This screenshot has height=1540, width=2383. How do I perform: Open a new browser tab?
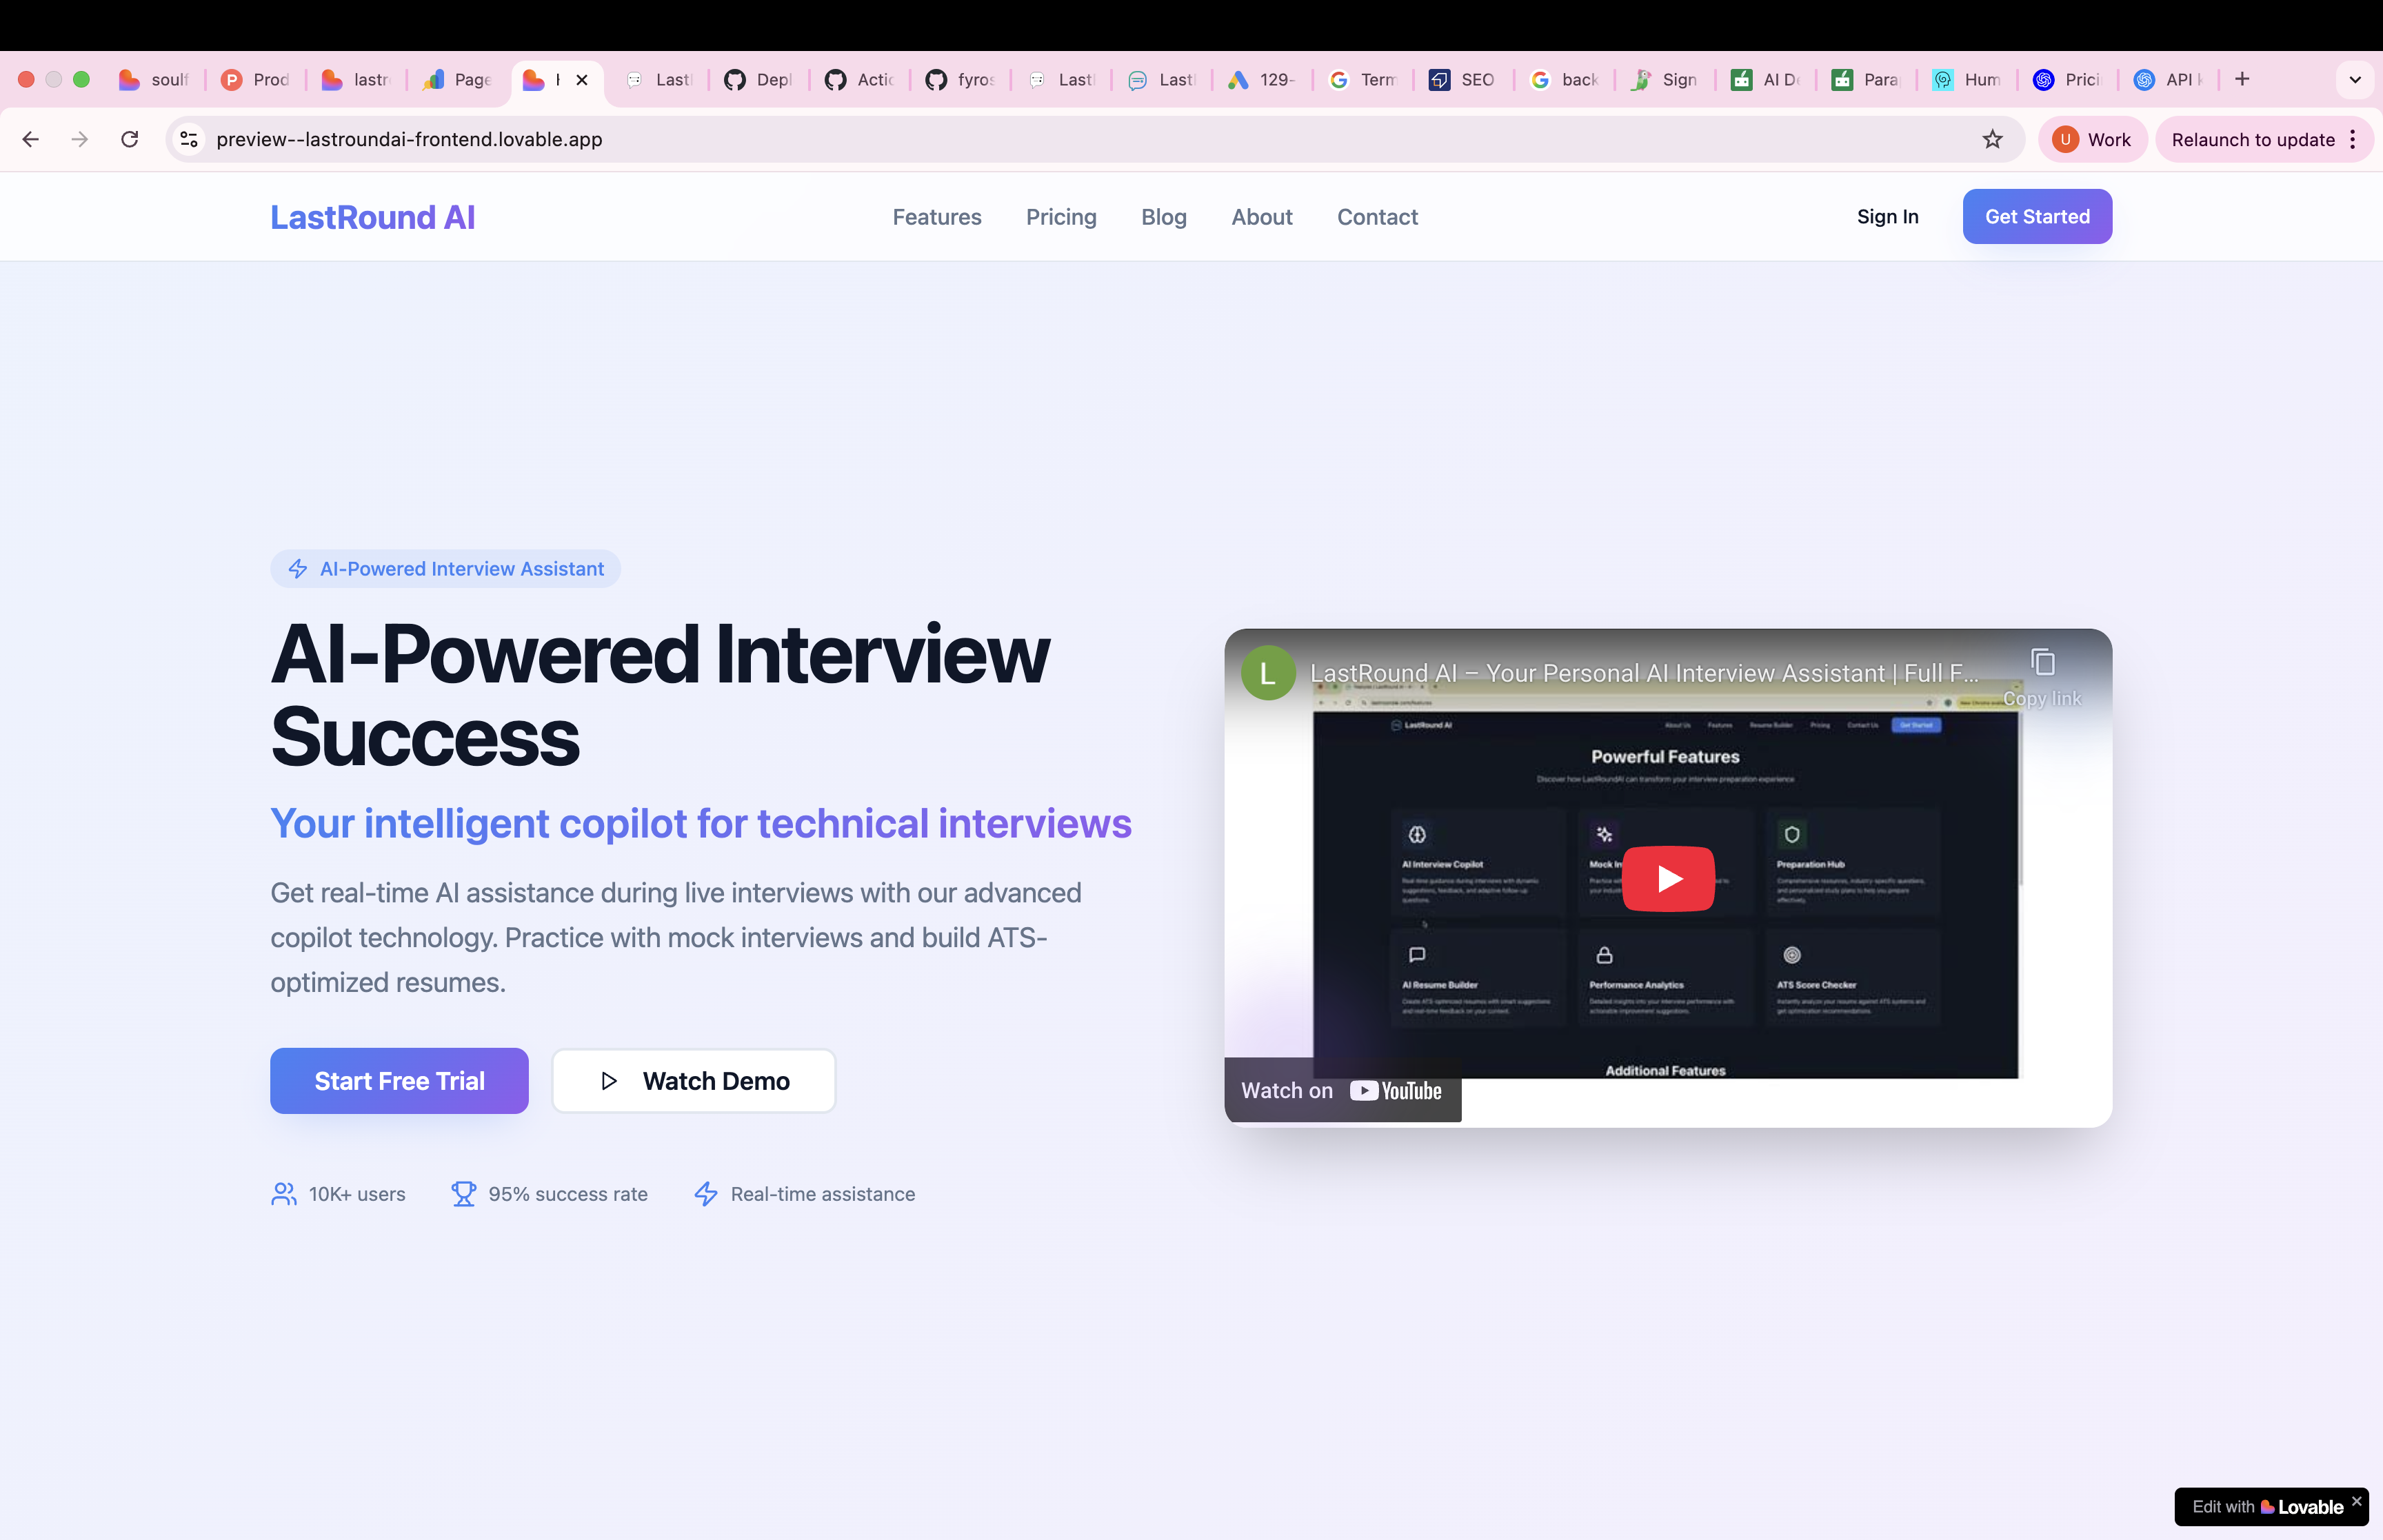tap(2242, 79)
